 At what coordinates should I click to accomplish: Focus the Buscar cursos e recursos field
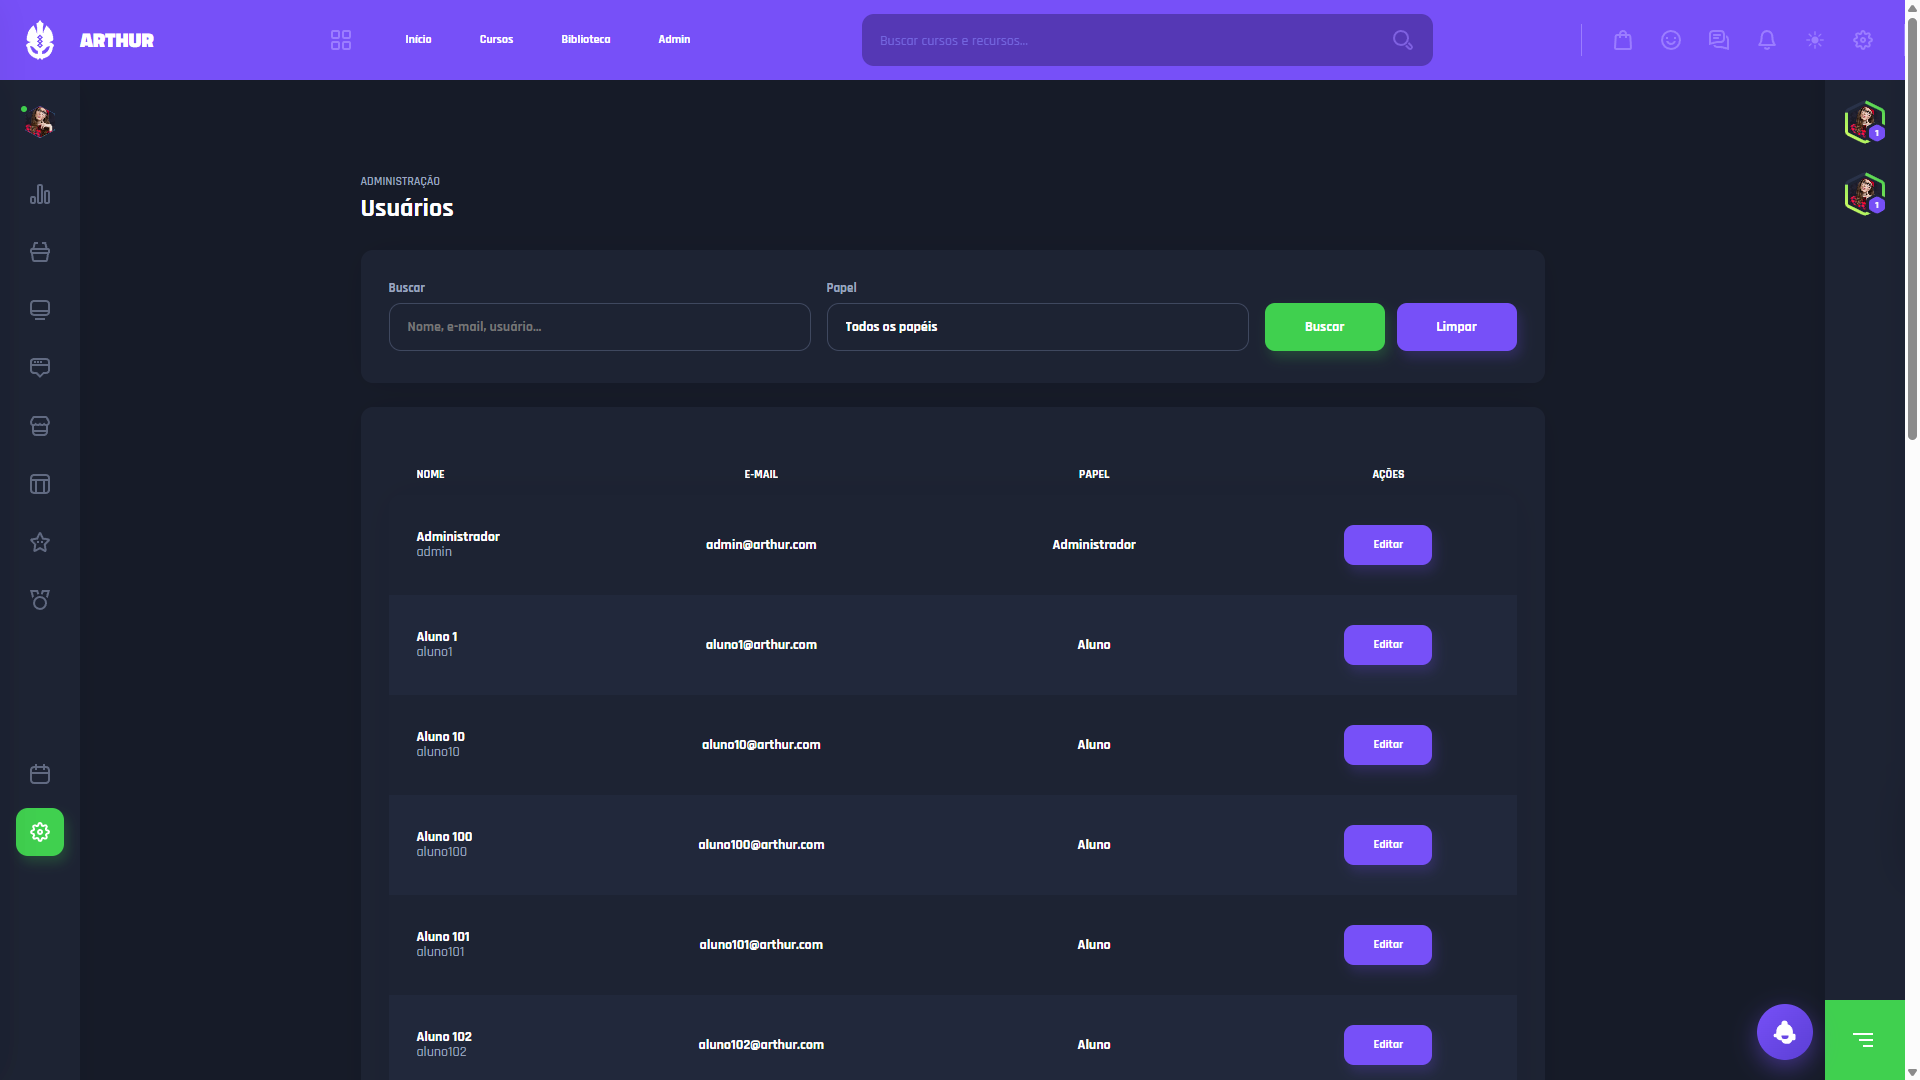coord(1147,40)
